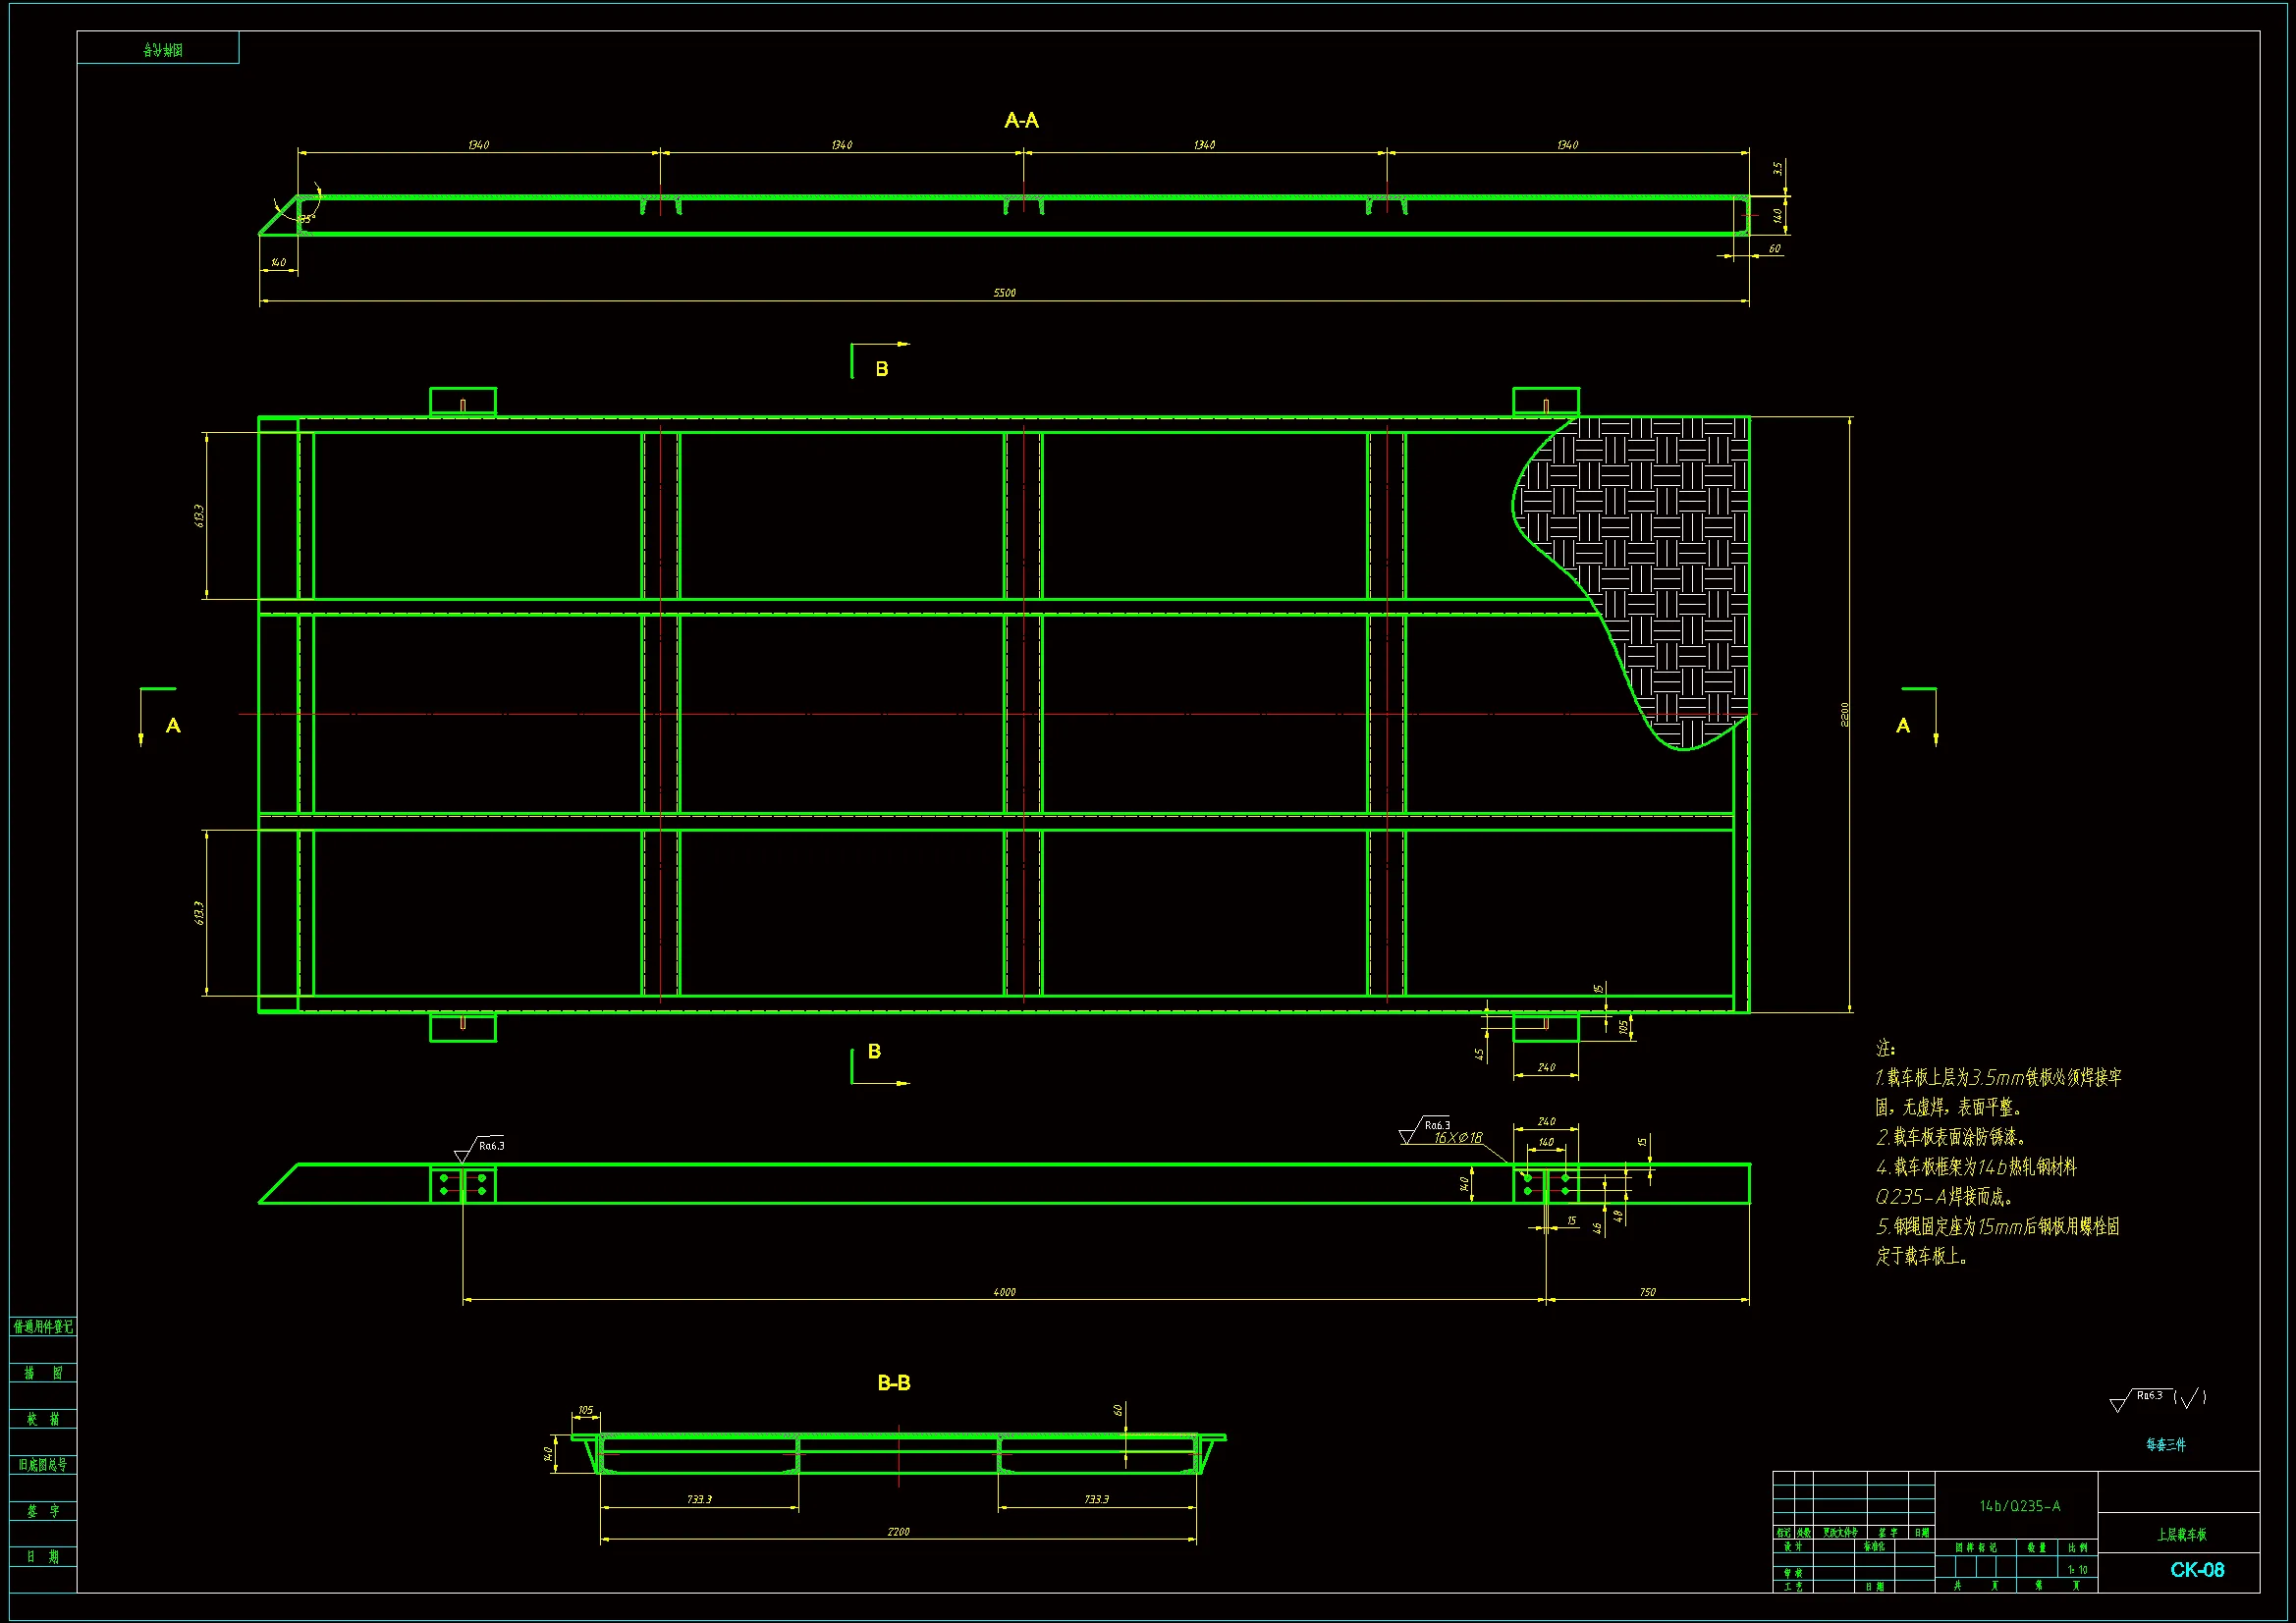2296x1623 pixels.
Task: Select the right section arrow labeled A
Action: 1904,725
